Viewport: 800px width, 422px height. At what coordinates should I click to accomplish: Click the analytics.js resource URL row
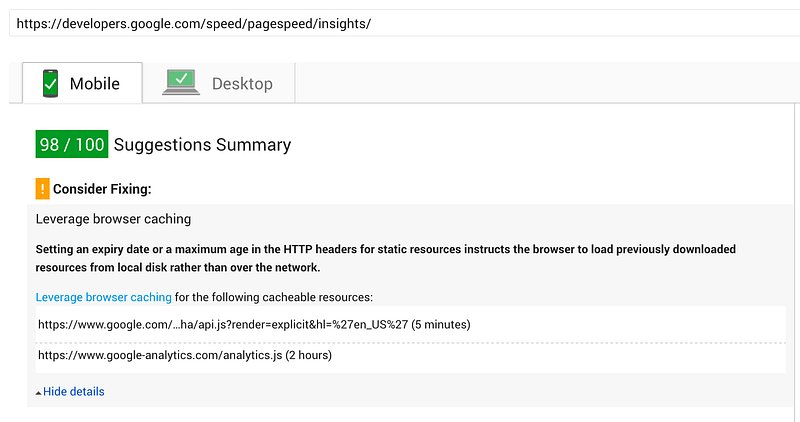click(x=411, y=355)
